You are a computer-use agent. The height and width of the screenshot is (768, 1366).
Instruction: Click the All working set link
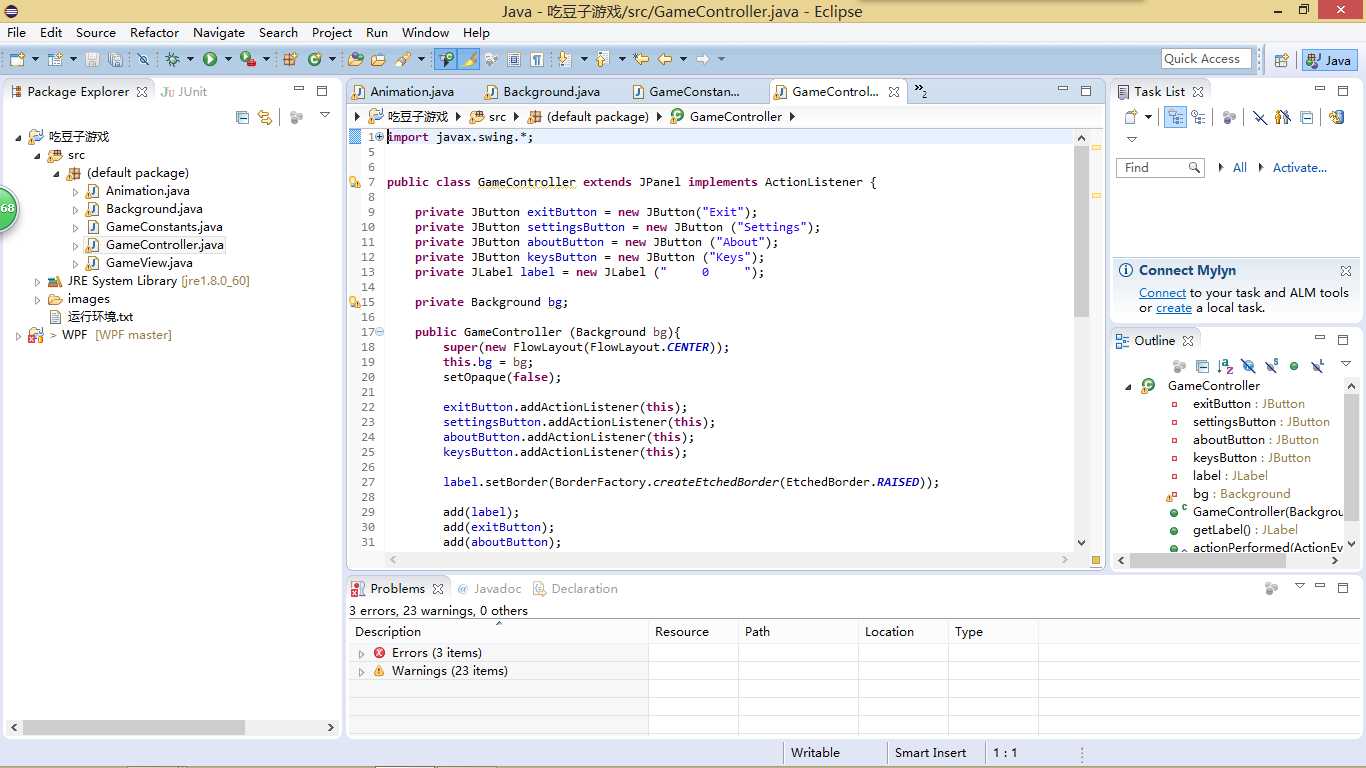pyautogui.click(x=1240, y=168)
